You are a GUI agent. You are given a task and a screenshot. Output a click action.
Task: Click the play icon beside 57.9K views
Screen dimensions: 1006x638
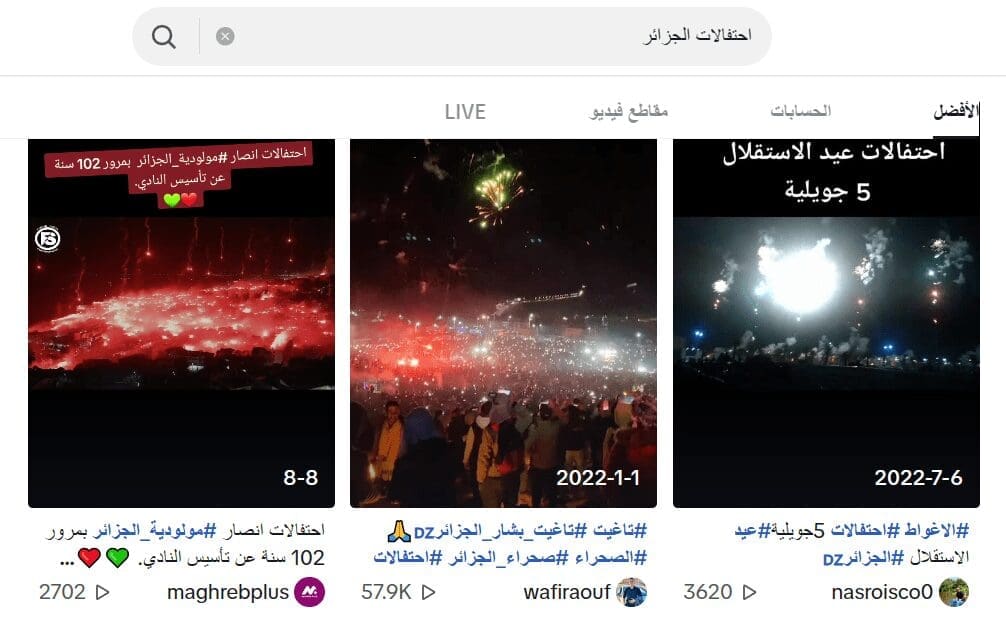428,592
